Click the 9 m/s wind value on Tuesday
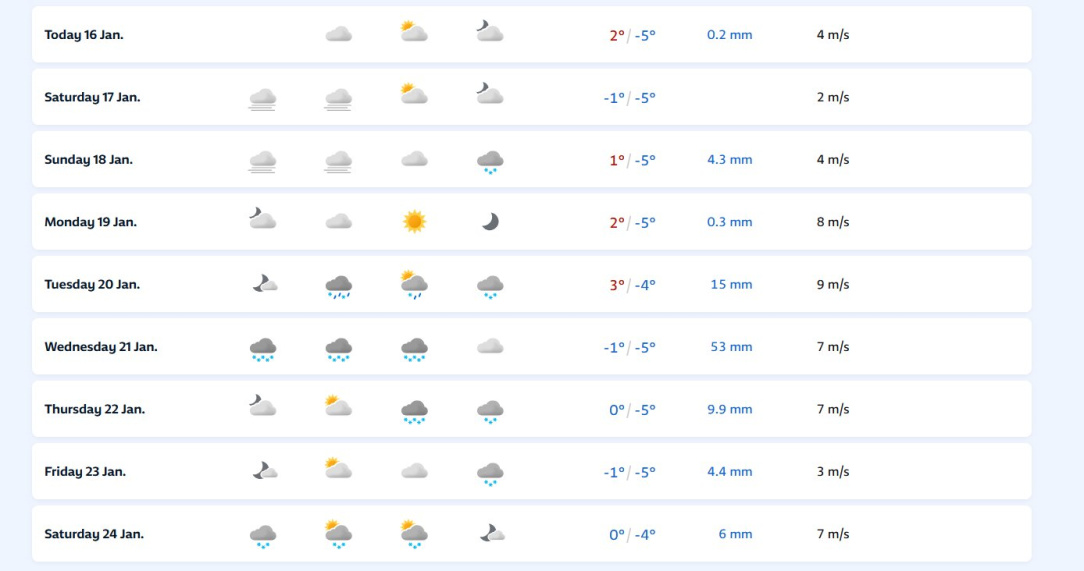1084x571 pixels. [x=833, y=284]
